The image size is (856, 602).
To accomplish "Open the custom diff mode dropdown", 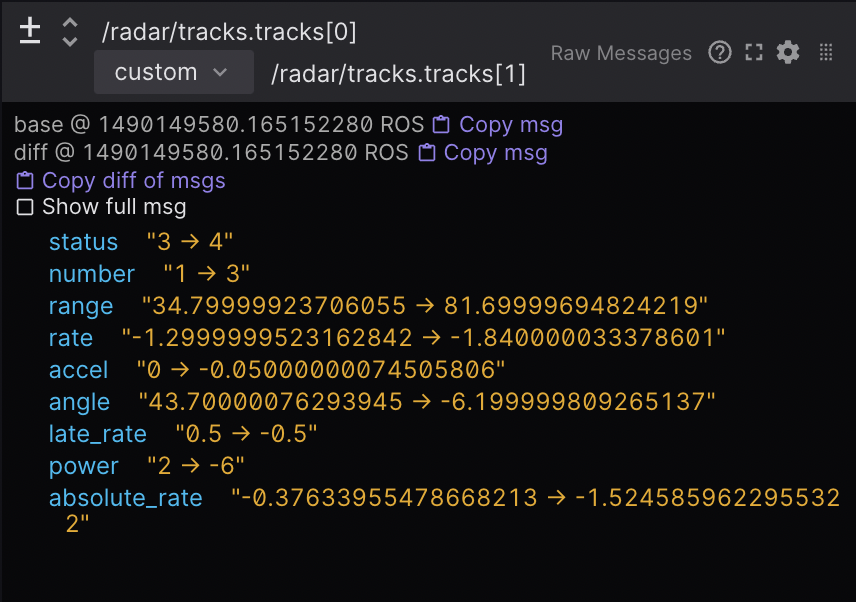I will point(173,72).
